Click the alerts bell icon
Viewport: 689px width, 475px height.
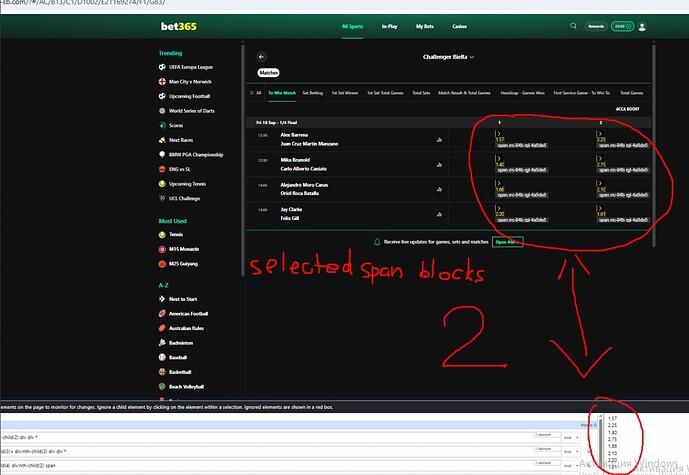click(x=377, y=242)
